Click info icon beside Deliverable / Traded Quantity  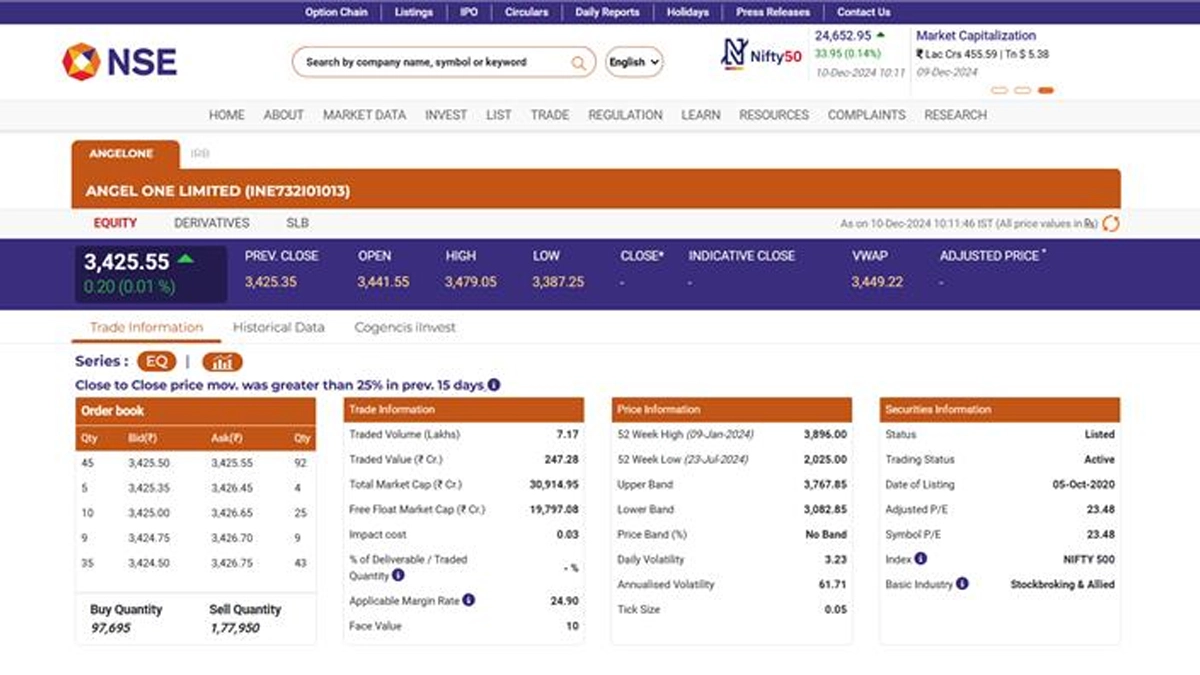click(398, 576)
